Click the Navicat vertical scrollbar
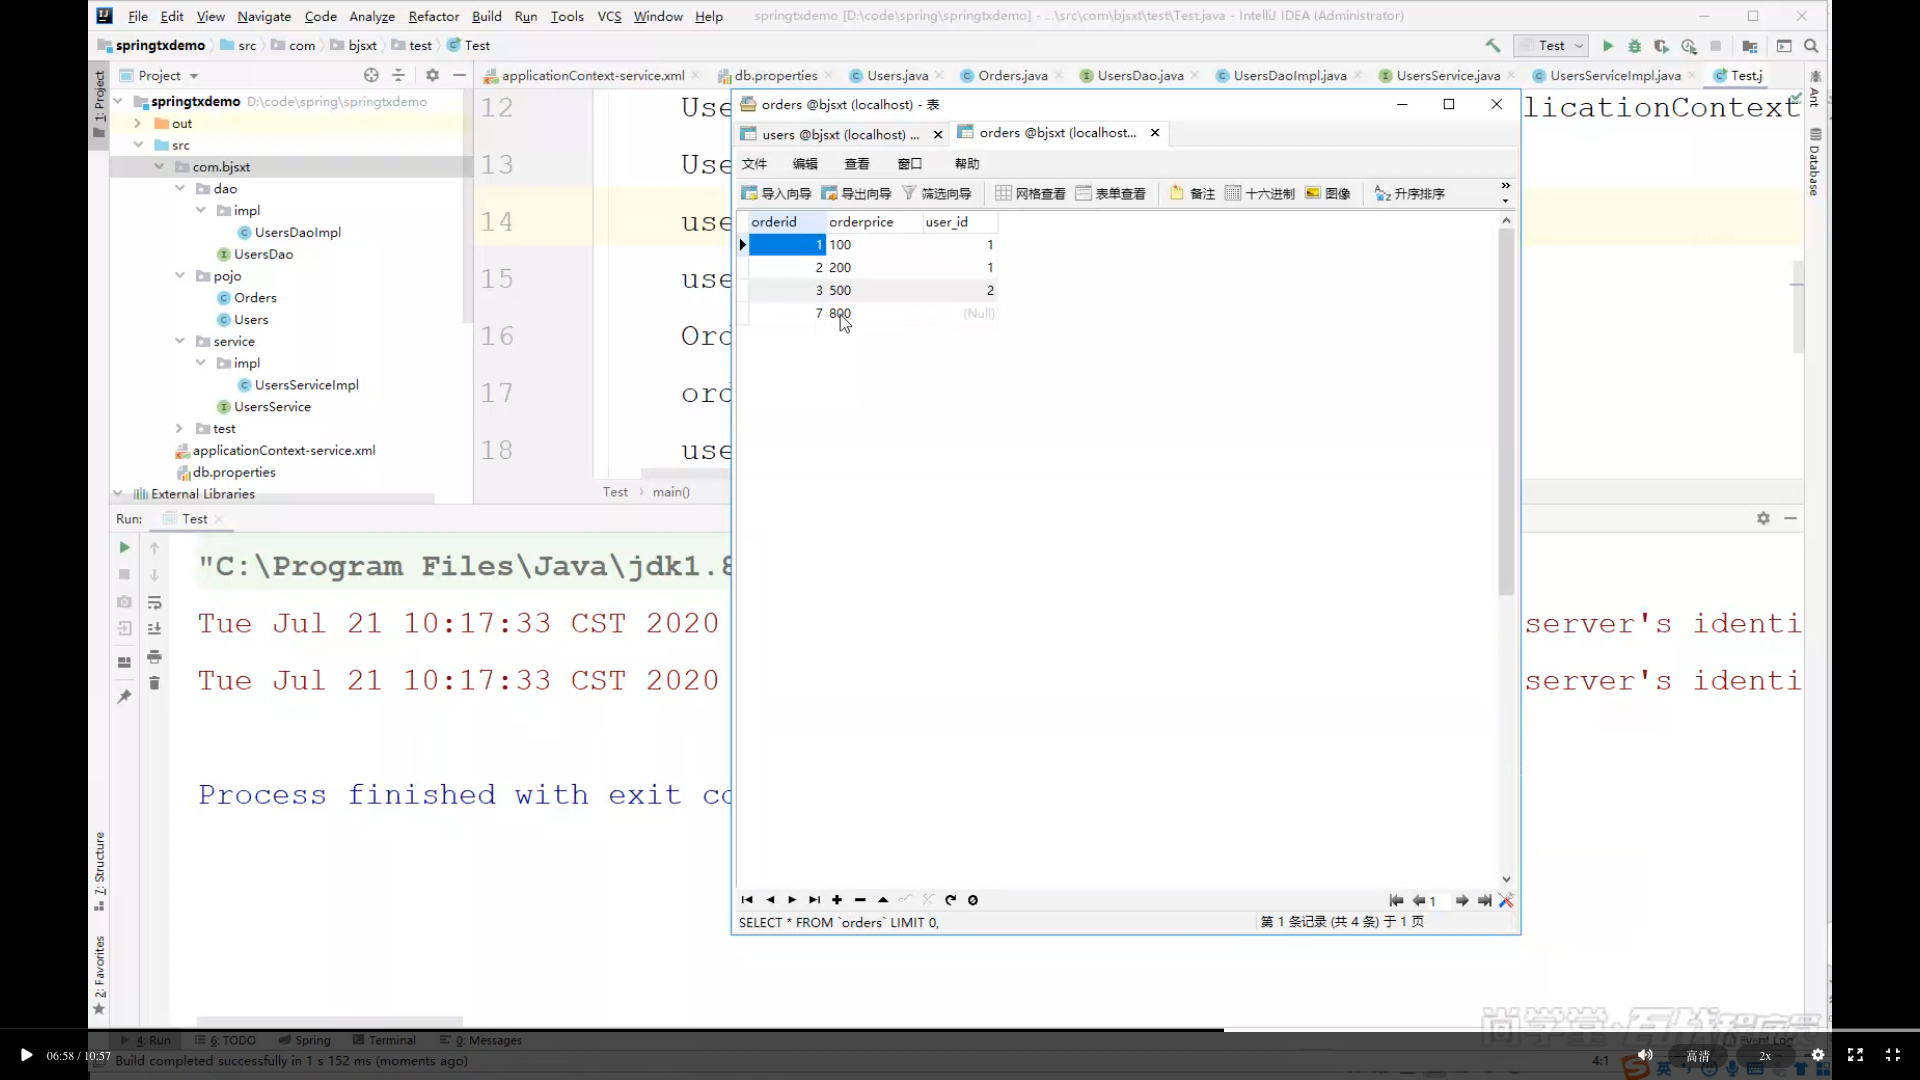Viewport: 1920px width, 1080px height. click(x=1506, y=410)
